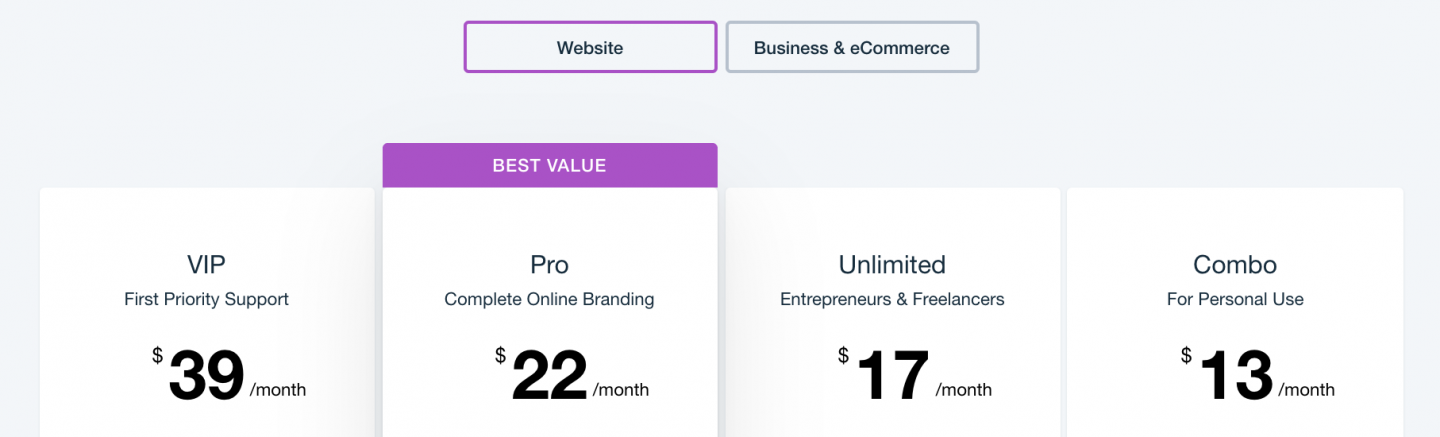Click the purple BEST VALUE banner
The image size is (1440, 437).
[x=549, y=165]
